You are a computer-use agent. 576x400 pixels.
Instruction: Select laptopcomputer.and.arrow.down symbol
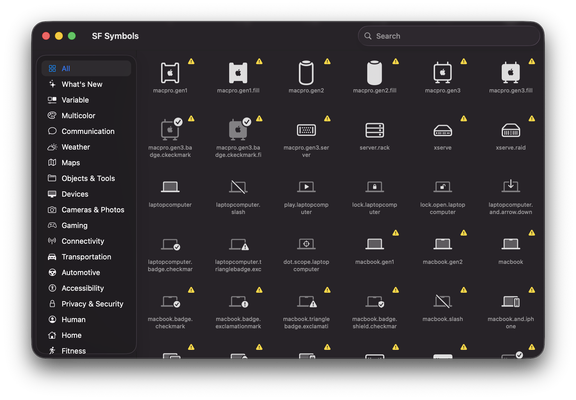[x=511, y=186]
